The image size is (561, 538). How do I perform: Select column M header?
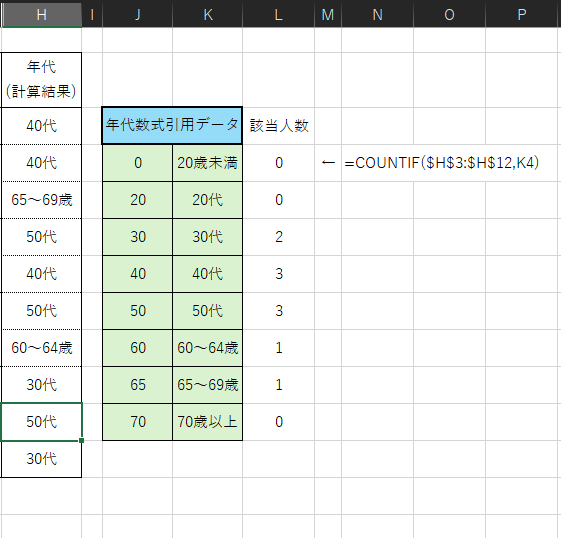pos(328,14)
